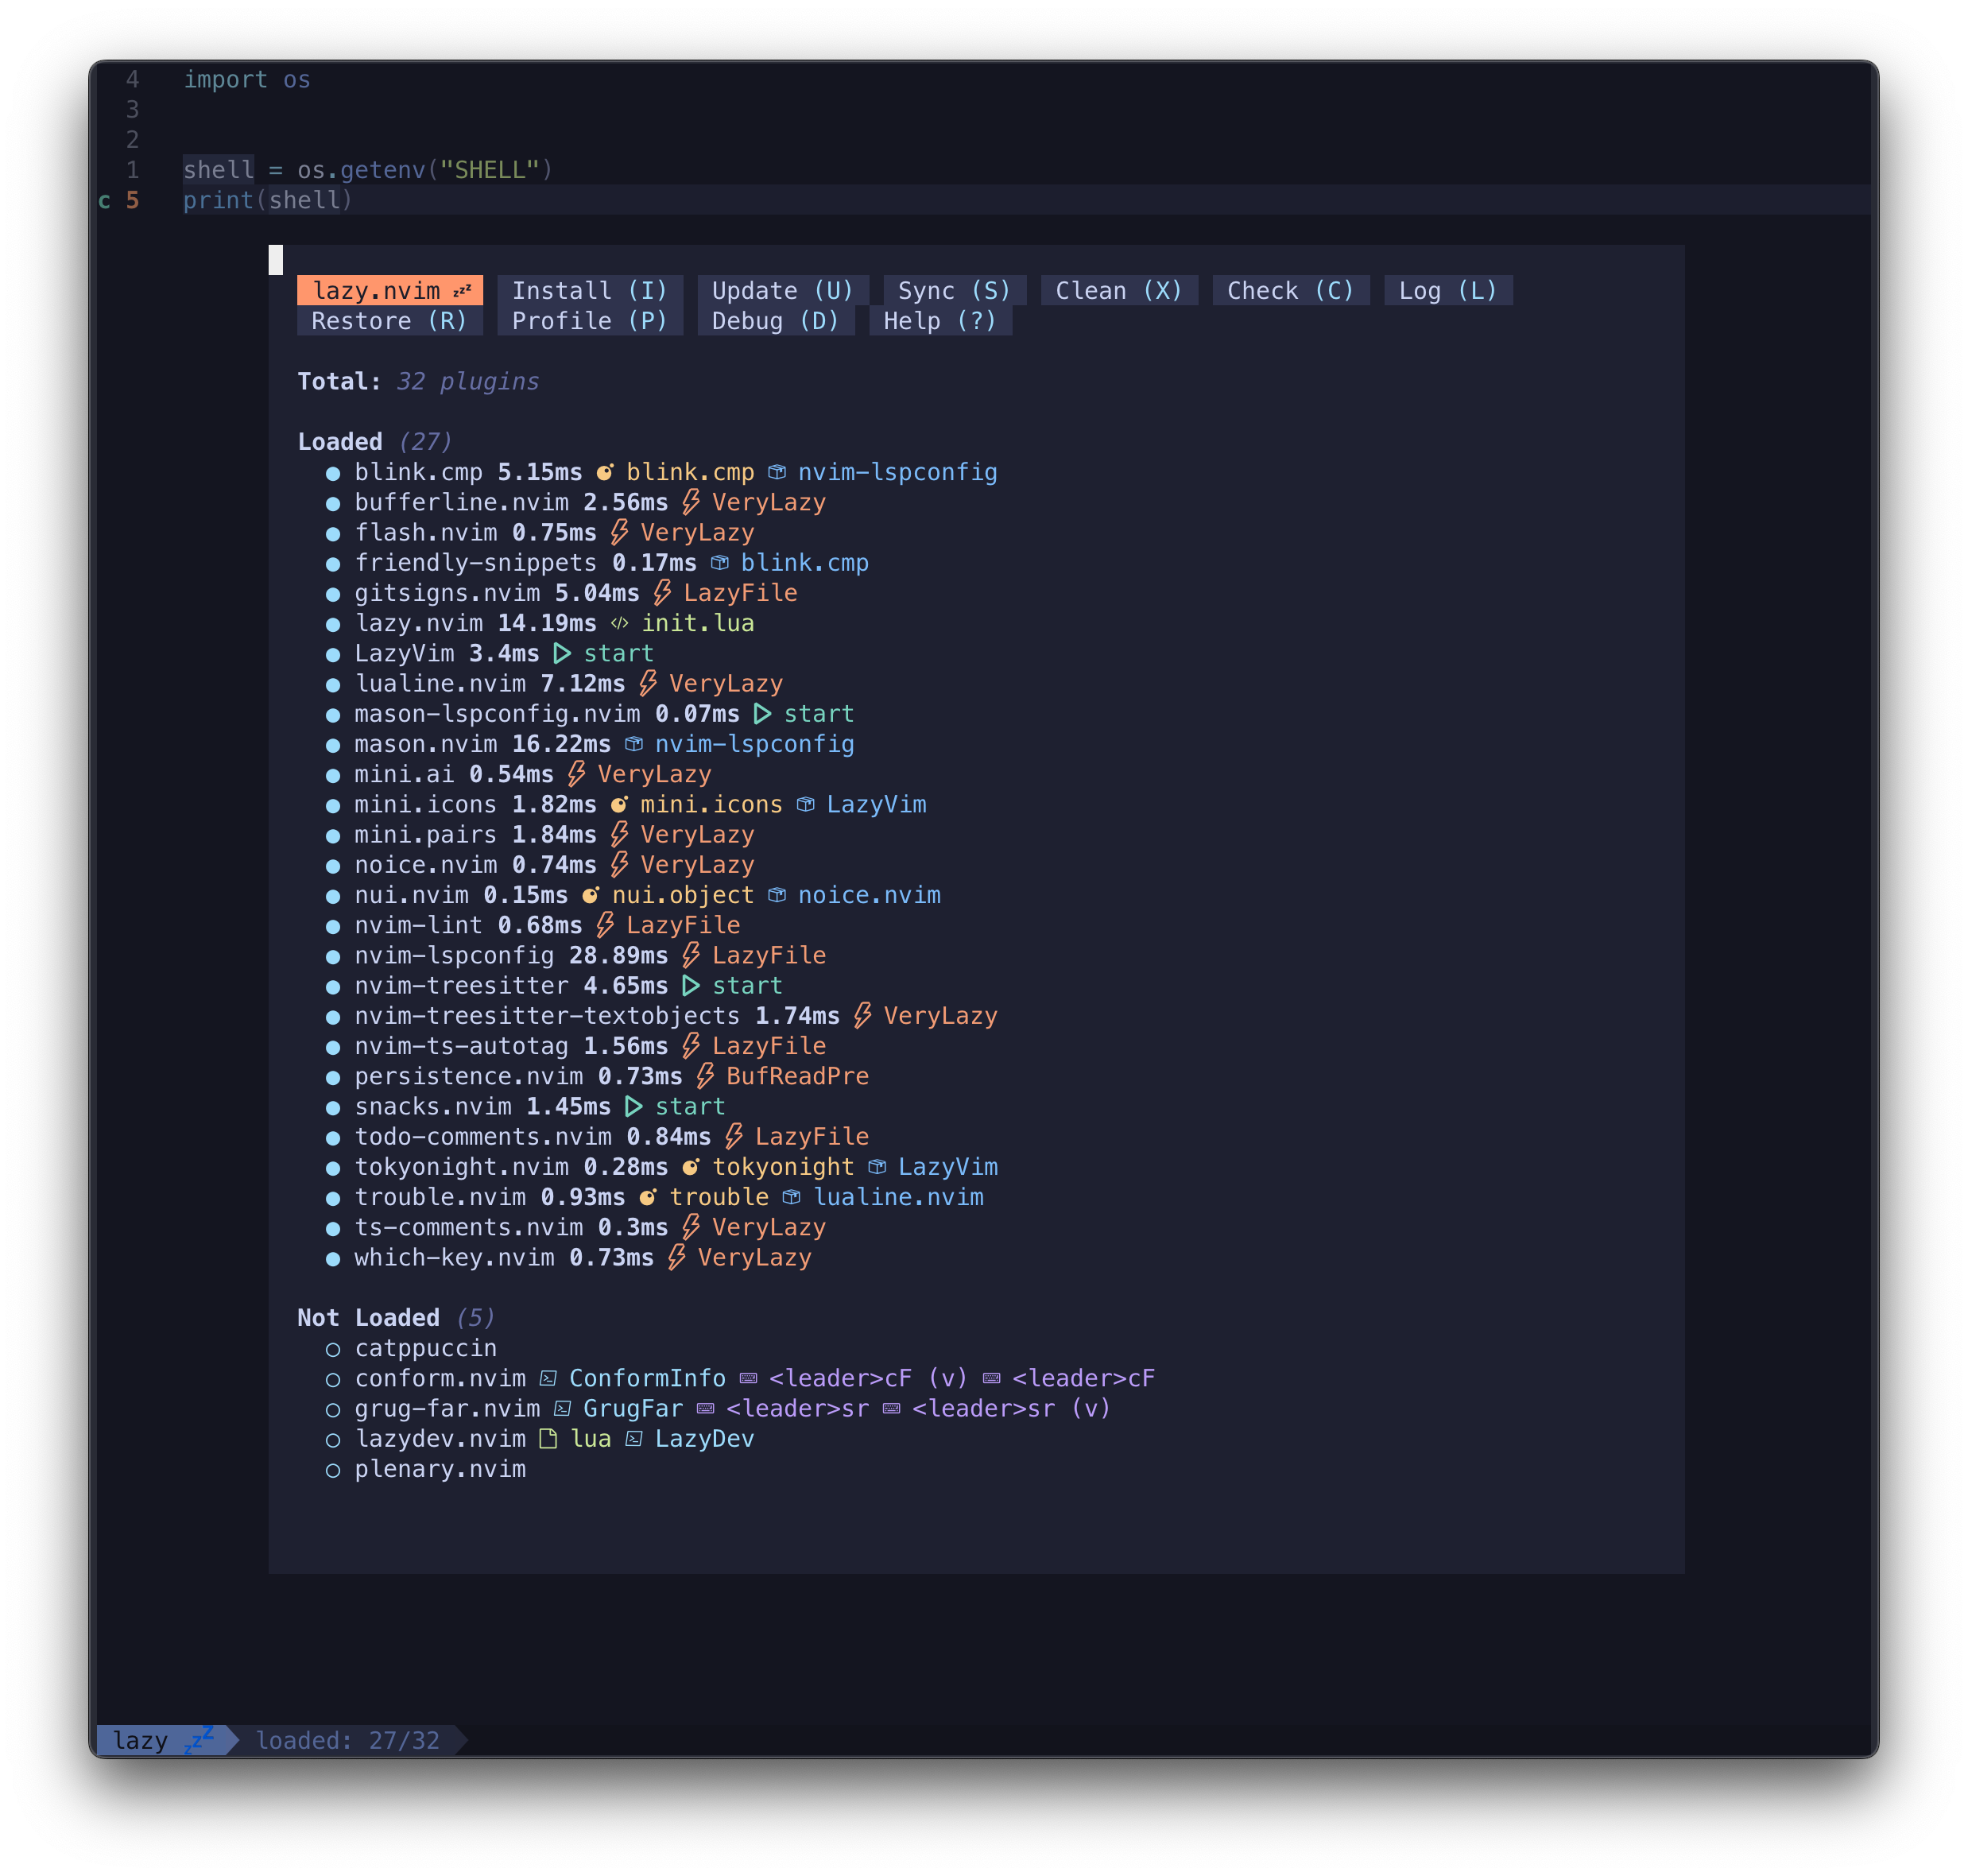The height and width of the screenshot is (1876, 1968).
Task: Click the code icon before init.lua
Action: 619,623
